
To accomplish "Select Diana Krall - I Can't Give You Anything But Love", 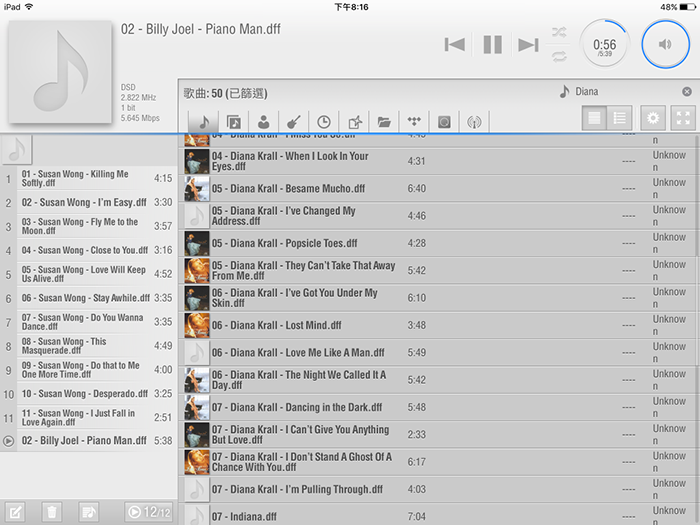I will [438, 435].
